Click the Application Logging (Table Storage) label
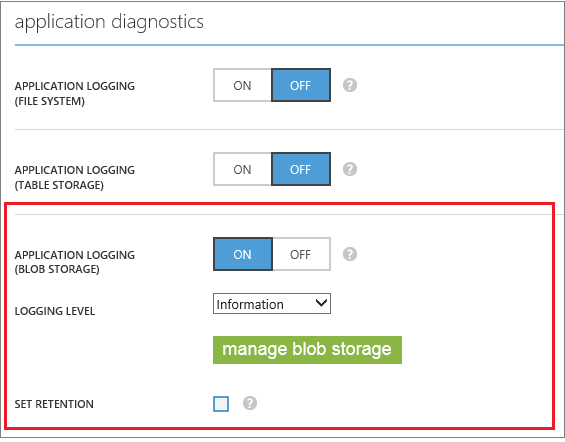This screenshot has width=565, height=442. (x=75, y=178)
